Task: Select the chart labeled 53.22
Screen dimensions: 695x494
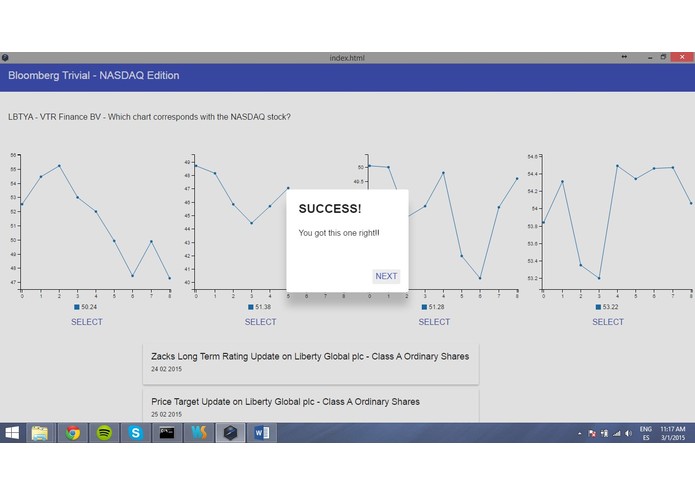Action: coord(608,322)
